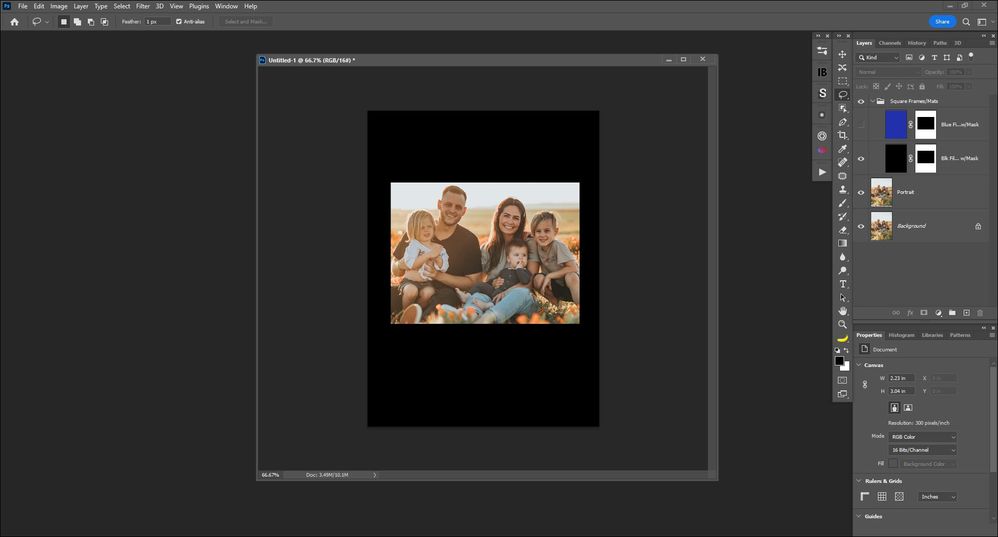Open the Image menu

pos(59,6)
